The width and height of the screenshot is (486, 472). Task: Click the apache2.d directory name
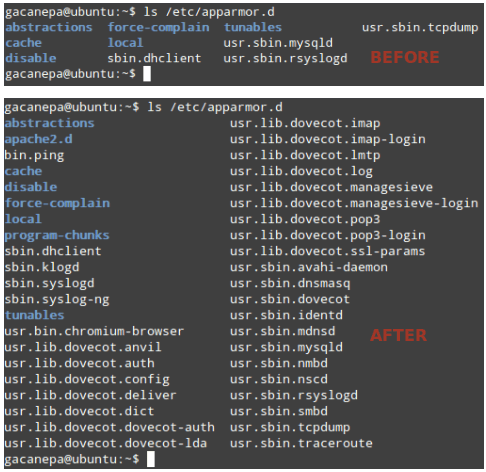tap(38, 139)
